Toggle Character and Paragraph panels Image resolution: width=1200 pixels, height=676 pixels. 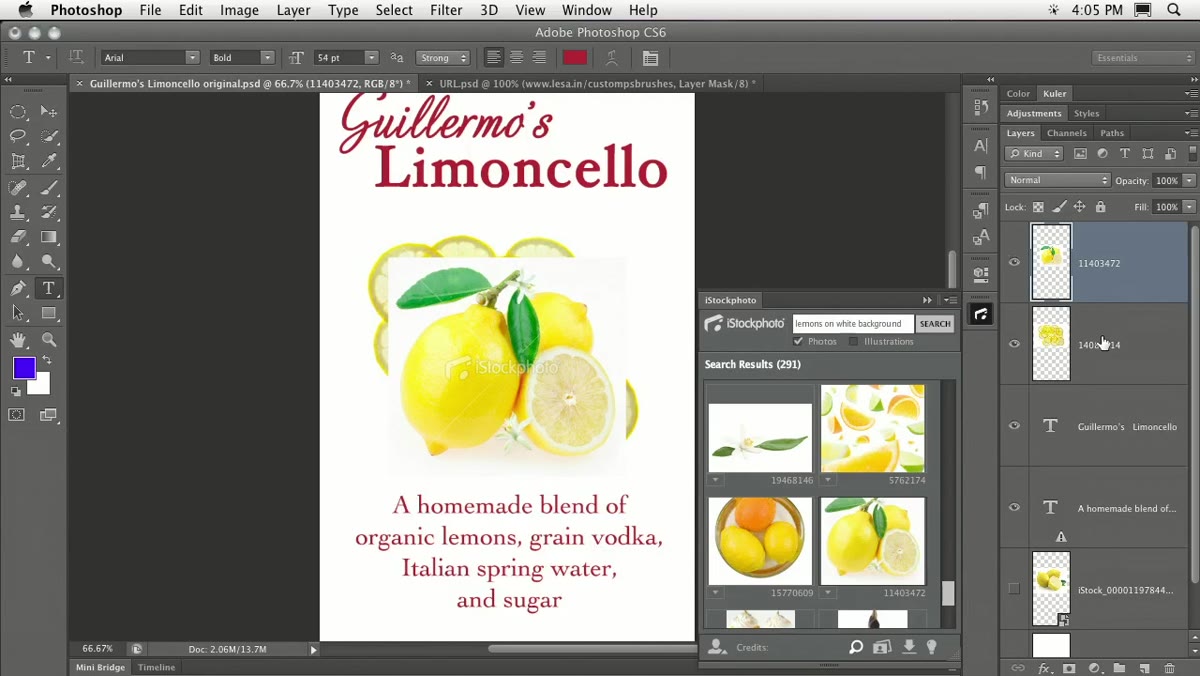pos(651,58)
